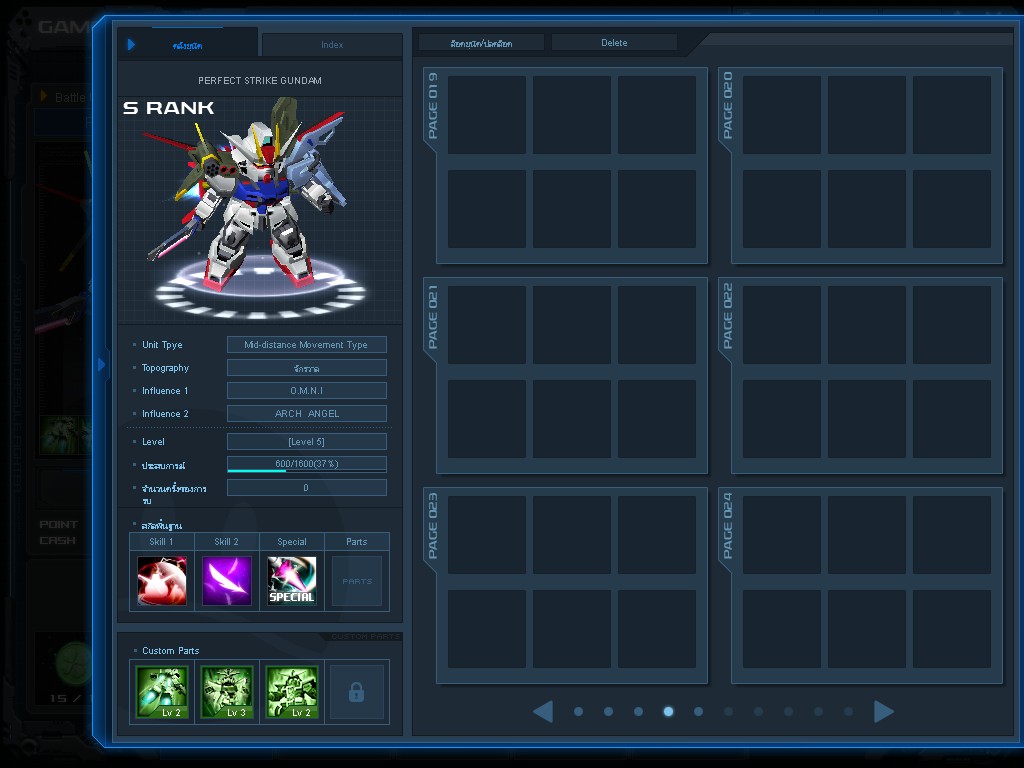Select first slot of PAGE 024
The image size is (1024, 768).
[782, 536]
